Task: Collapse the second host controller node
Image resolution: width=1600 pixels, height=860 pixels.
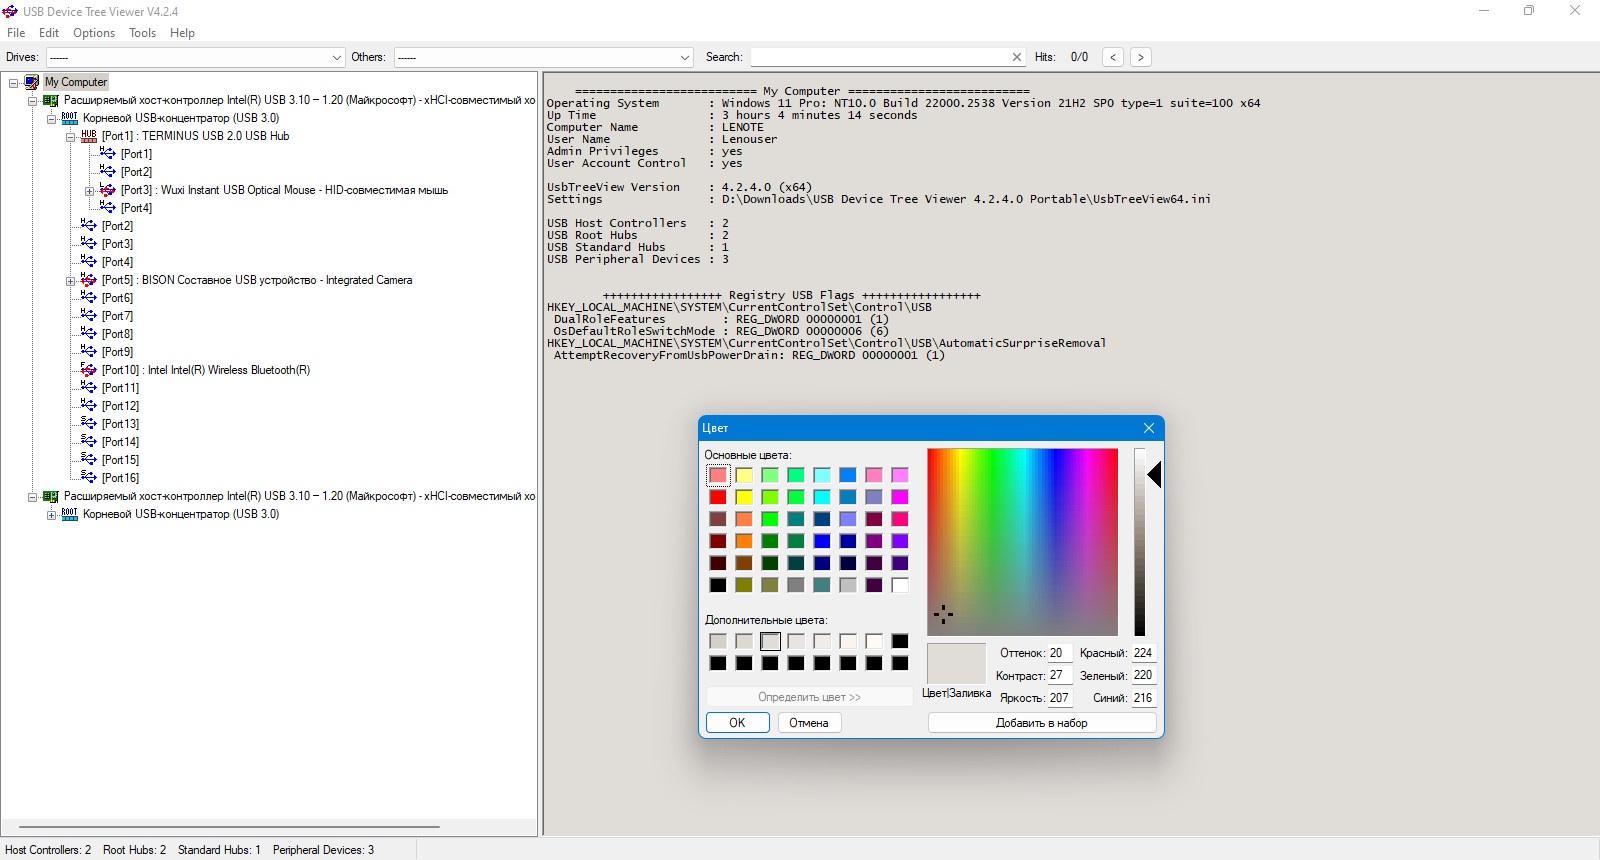Action: (32, 497)
